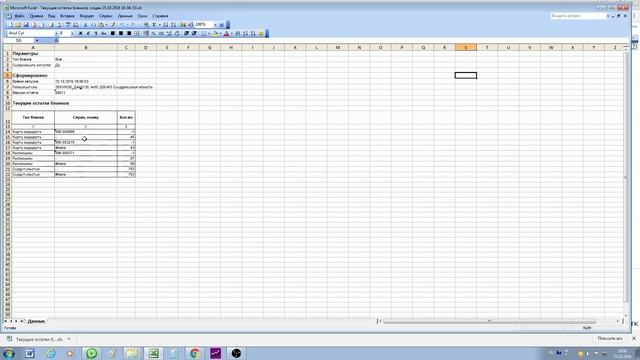The height and width of the screenshot is (360, 640).
Task: Copy the selection with the Copy icon
Action: (93, 25)
